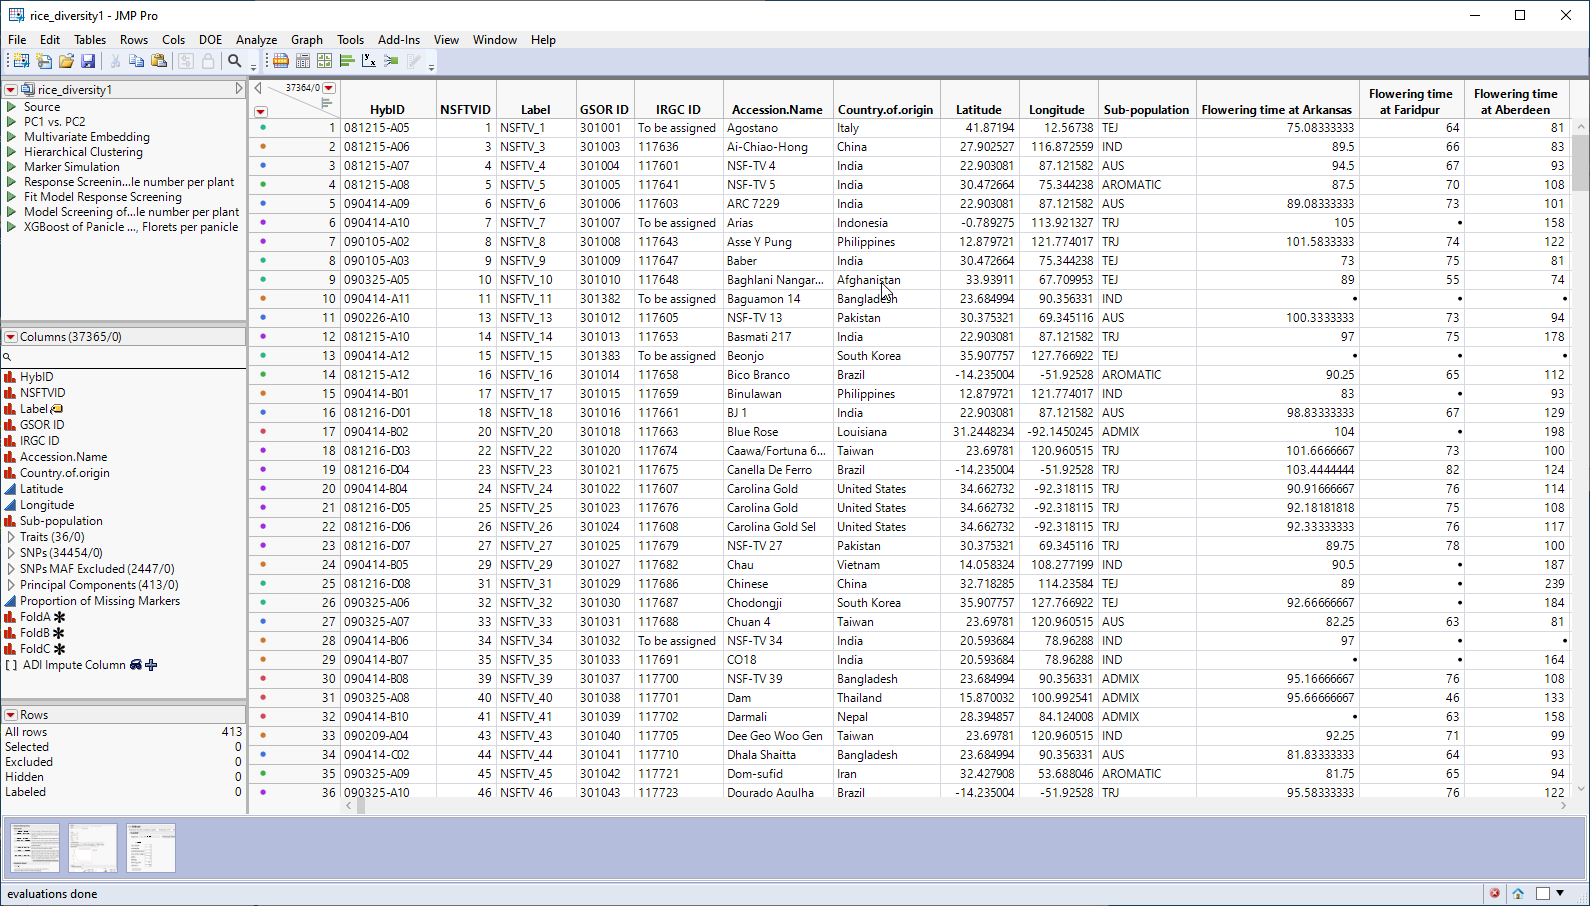The width and height of the screenshot is (1590, 906).
Task: Open the Analyze menu
Action: pos(256,40)
